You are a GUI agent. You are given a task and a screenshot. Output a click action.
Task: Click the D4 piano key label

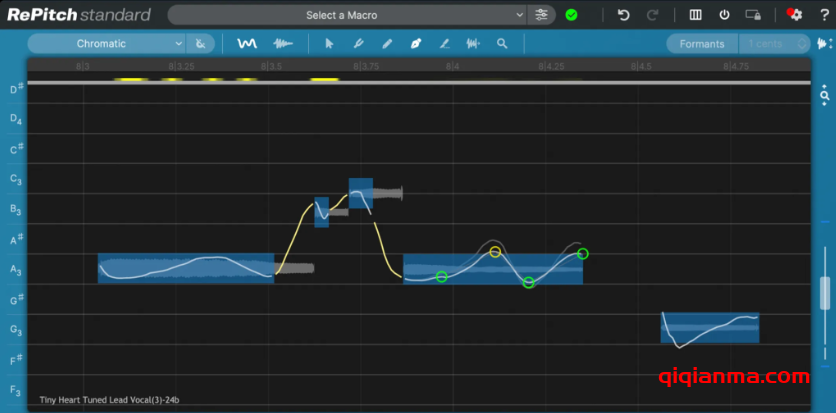tap(15, 119)
